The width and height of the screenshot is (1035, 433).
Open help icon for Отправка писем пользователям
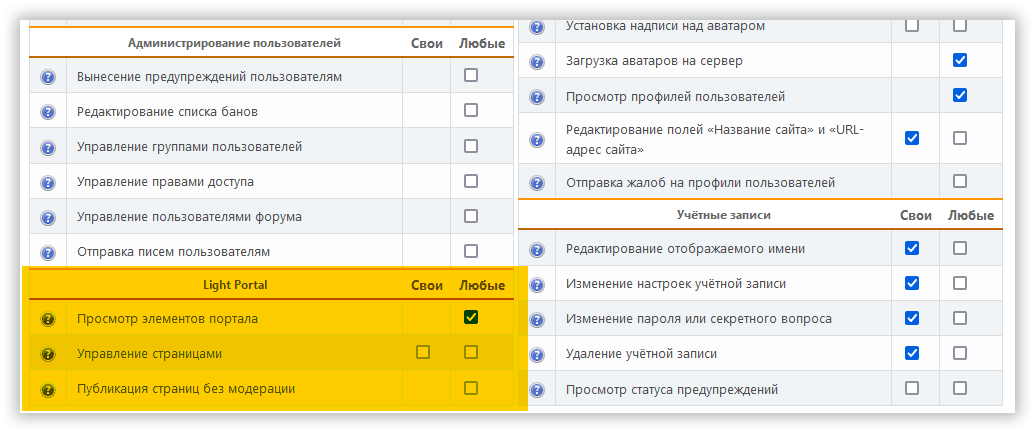47,252
